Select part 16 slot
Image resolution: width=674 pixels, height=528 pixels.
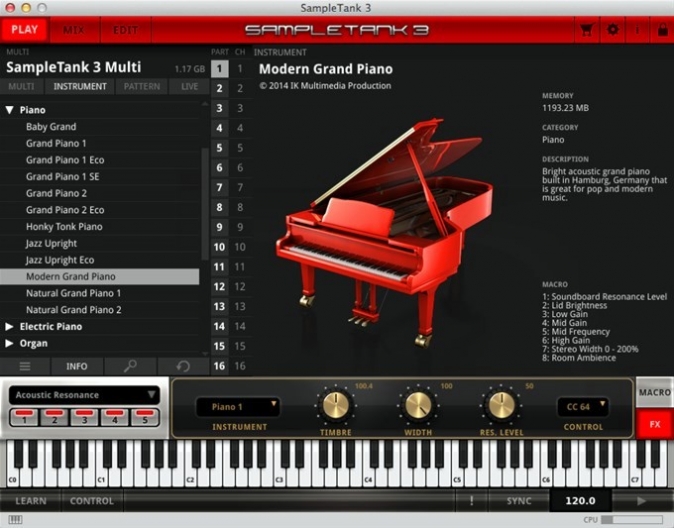(x=219, y=366)
